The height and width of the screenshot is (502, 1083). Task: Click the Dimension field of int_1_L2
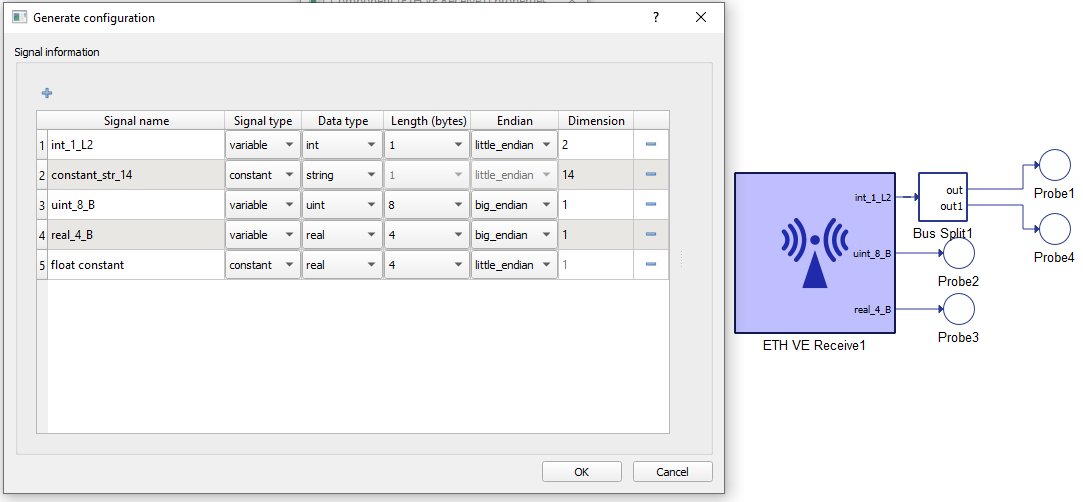(595, 145)
